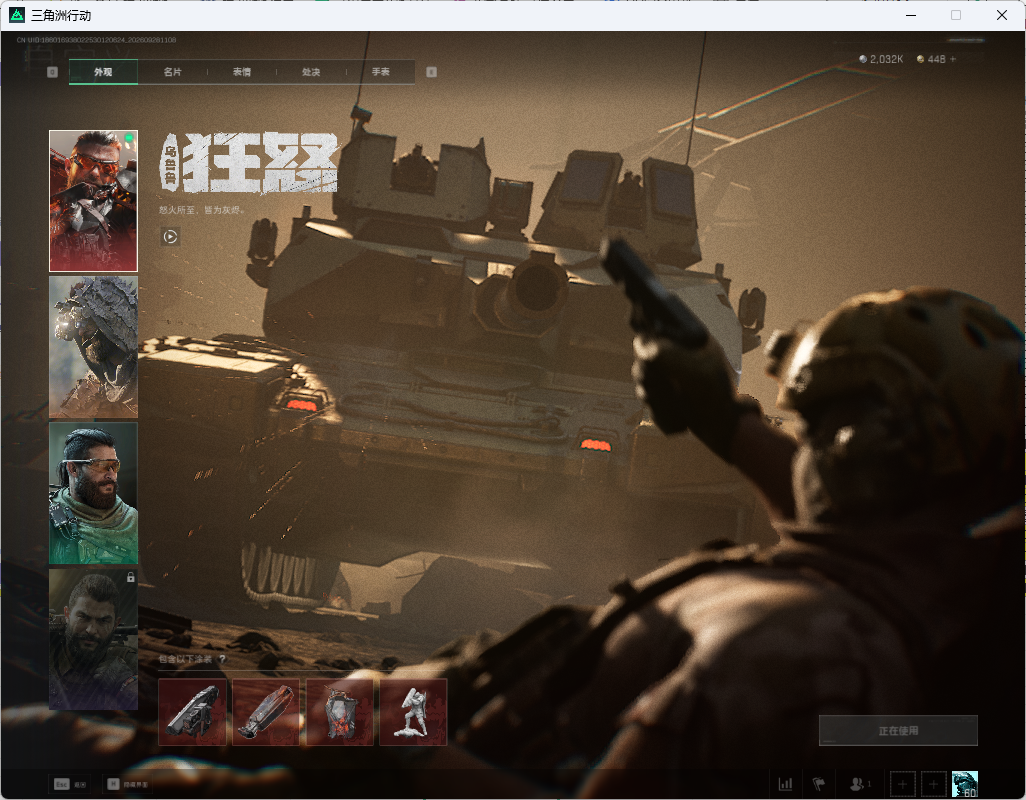Open the level 60 player avatar
1026x800 pixels.
[x=964, y=784]
